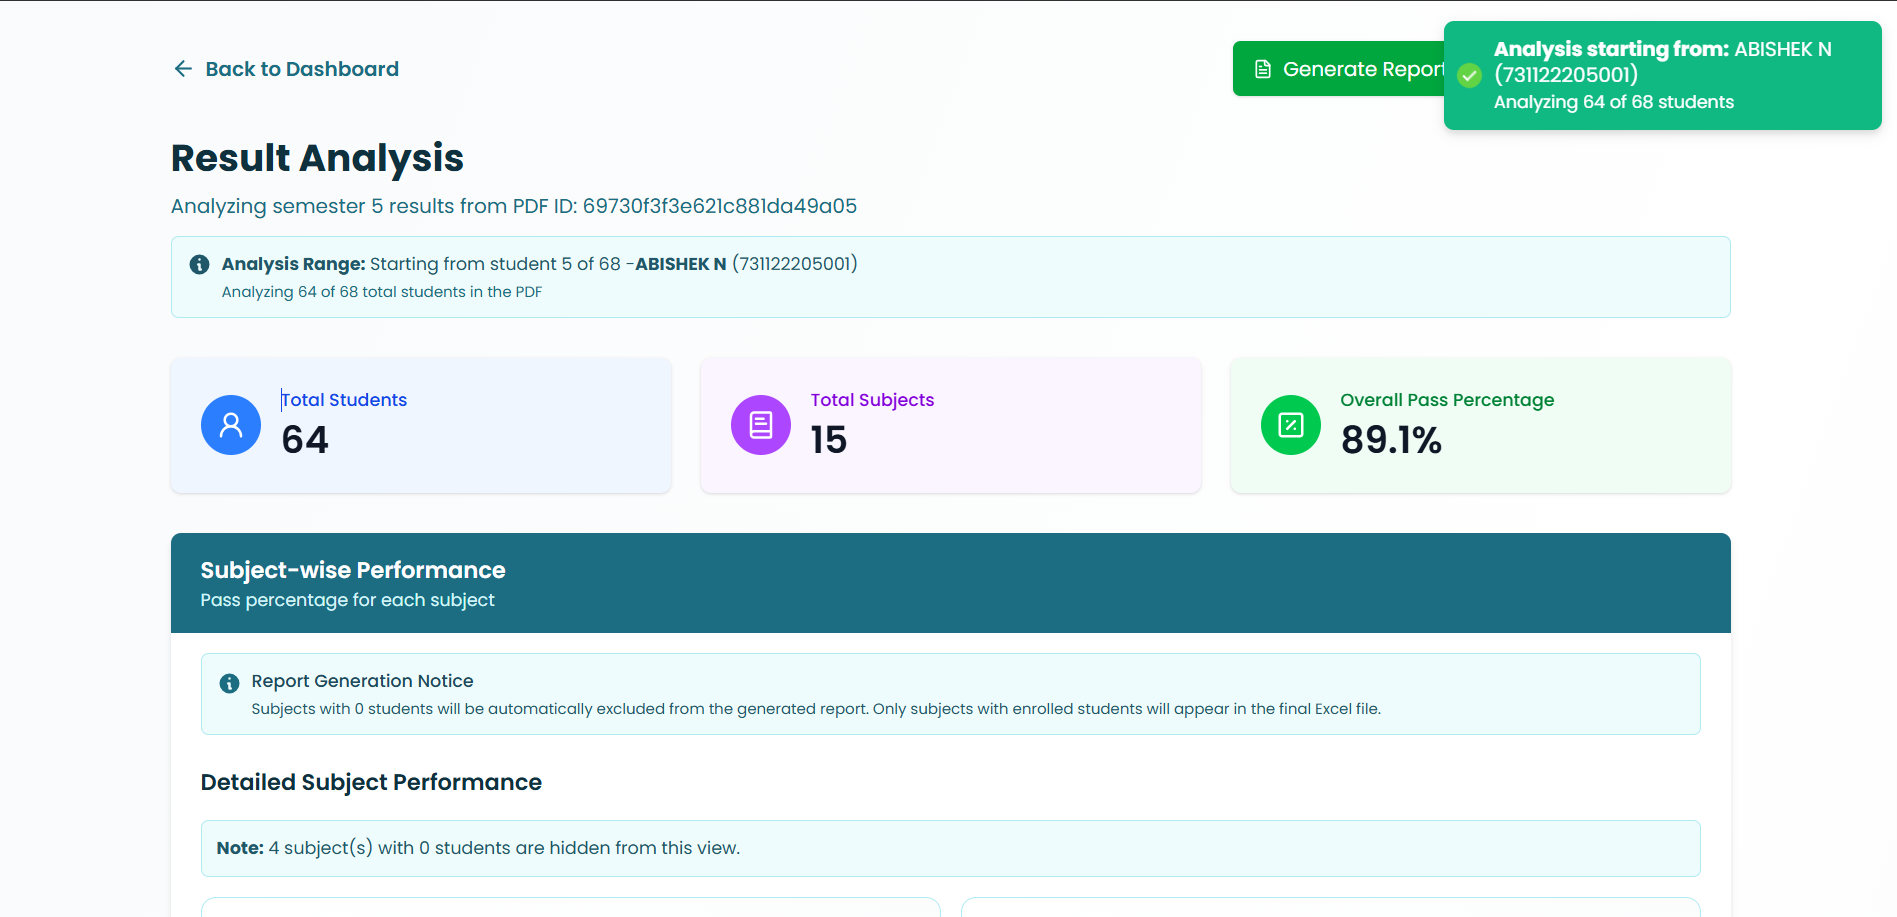Click the info icon beside Analysis Range
This screenshot has width=1897, height=917.
click(200, 264)
